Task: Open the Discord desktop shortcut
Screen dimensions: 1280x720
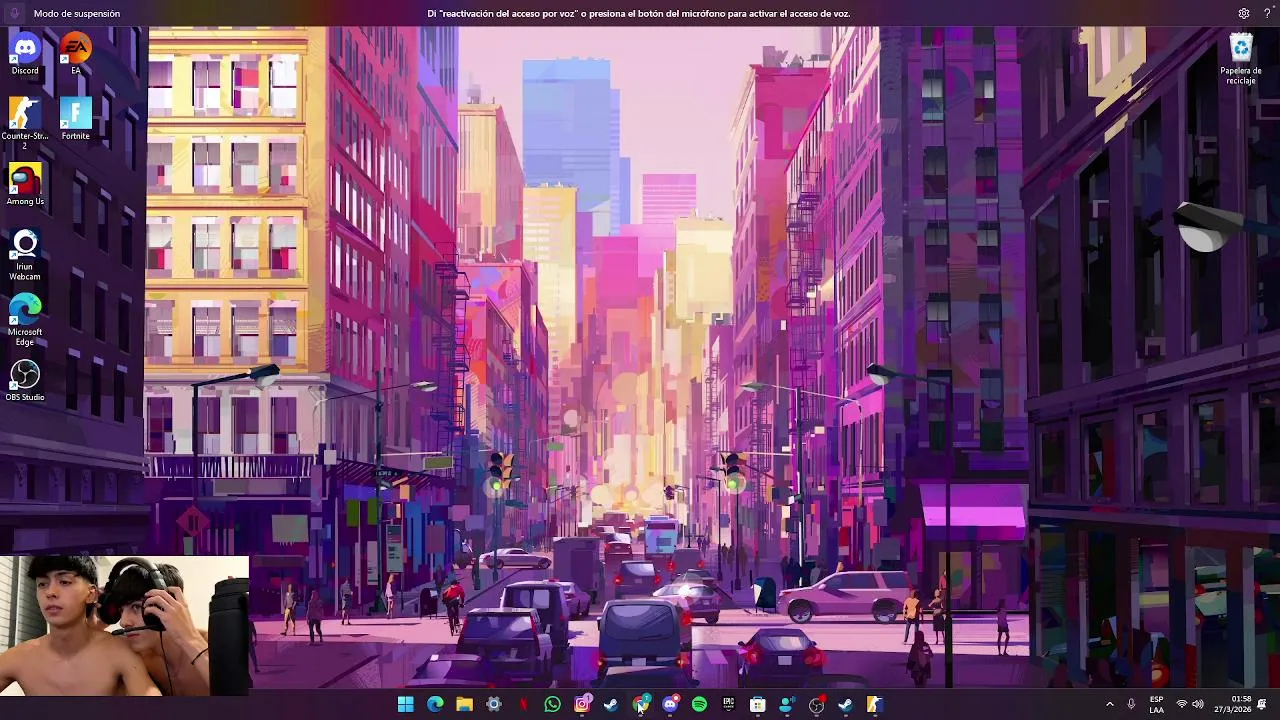Action: point(25,54)
